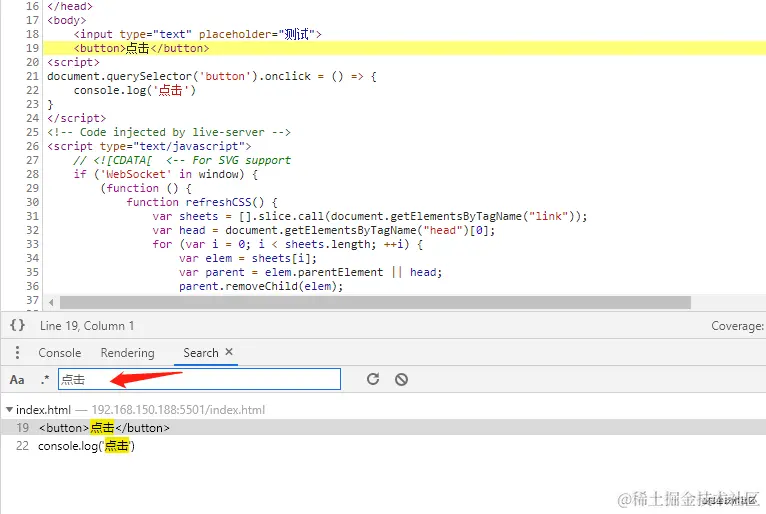This screenshot has width=766, height=514.
Task: Click line number 22 in gutter
Action: pos(32,90)
